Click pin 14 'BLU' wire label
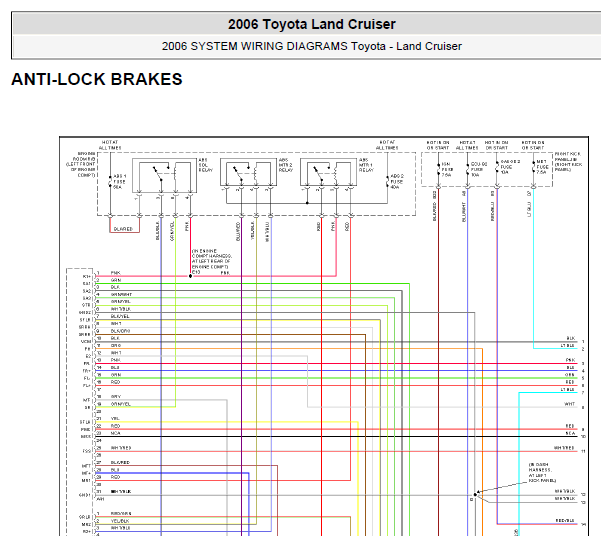The image size is (601, 536). click(115, 367)
